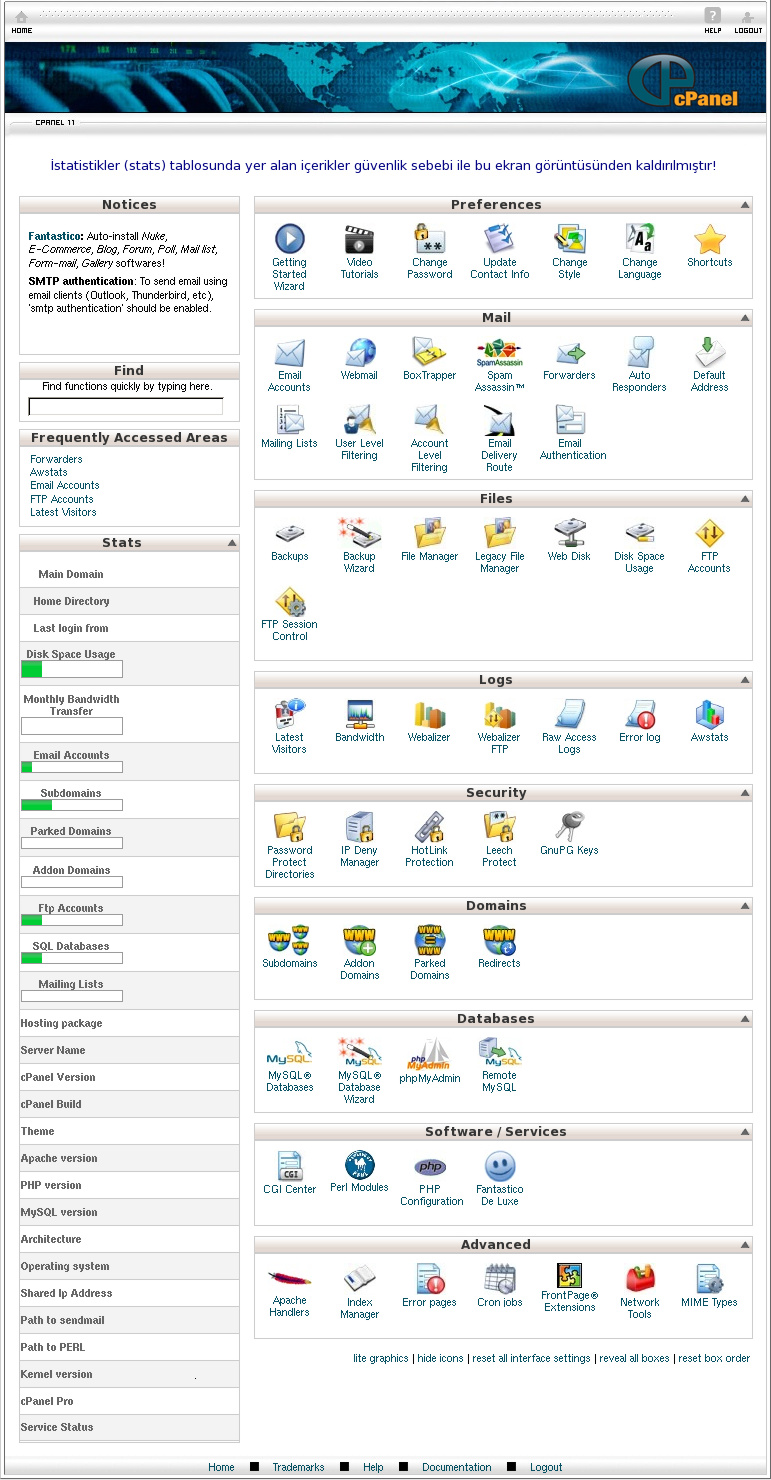This screenshot has width=771, height=1480.
Task: Collapse the Databases section
Action: coord(745,1019)
